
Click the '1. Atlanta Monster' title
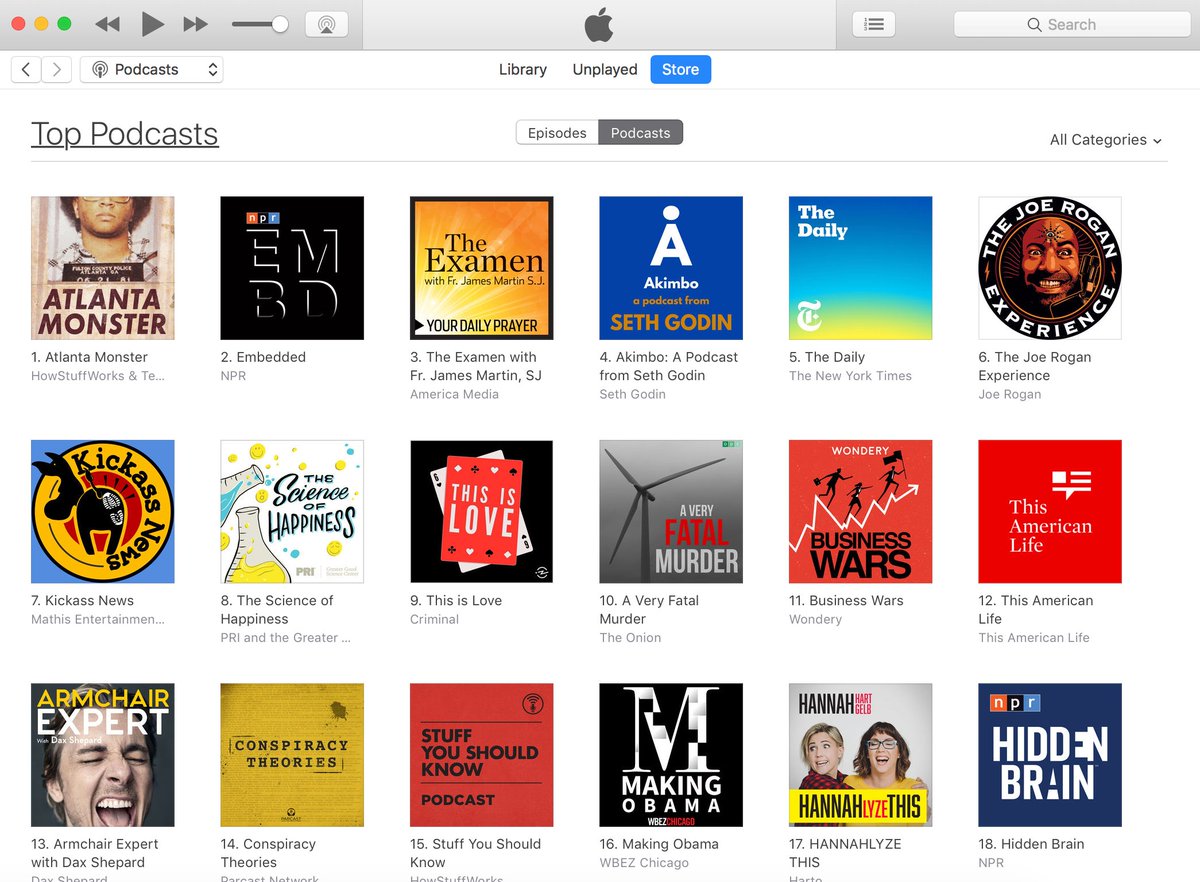pos(89,357)
